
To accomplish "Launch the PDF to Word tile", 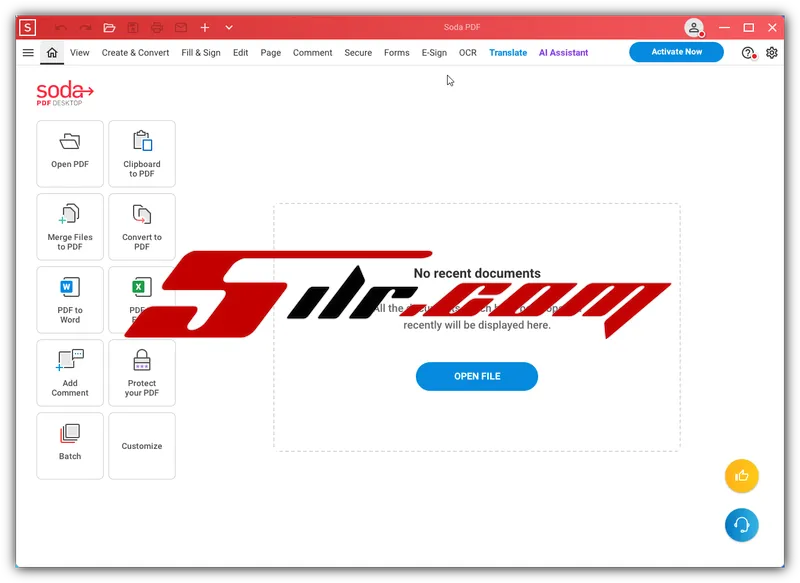I will (x=70, y=299).
